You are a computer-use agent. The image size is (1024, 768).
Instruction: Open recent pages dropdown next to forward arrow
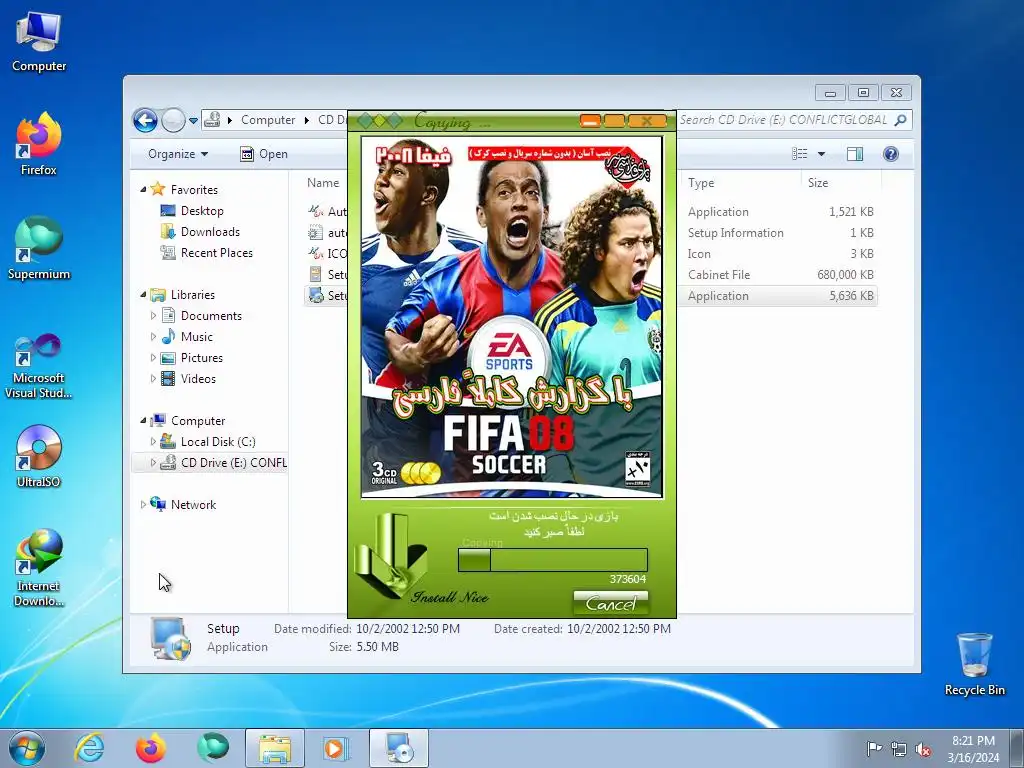point(193,121)
